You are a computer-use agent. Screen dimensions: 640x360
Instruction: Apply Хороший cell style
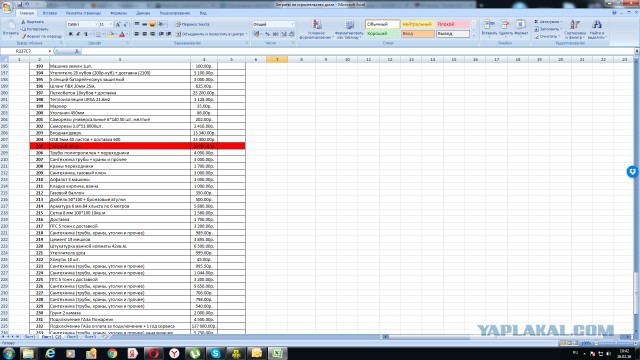point(382,34)
